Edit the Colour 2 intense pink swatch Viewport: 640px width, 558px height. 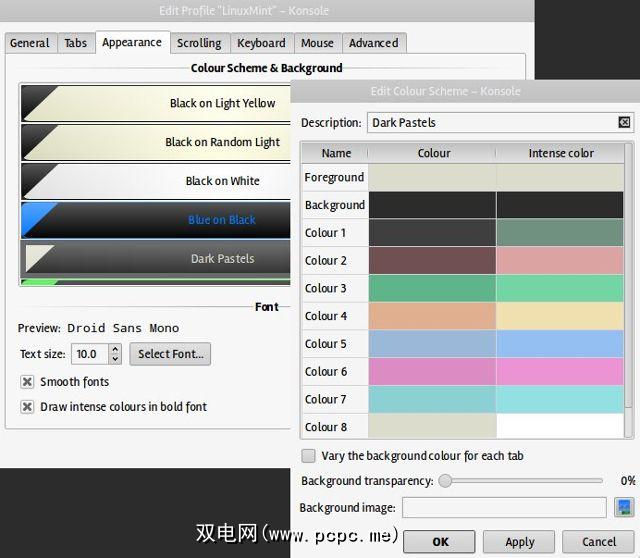[x=560, y=260]
